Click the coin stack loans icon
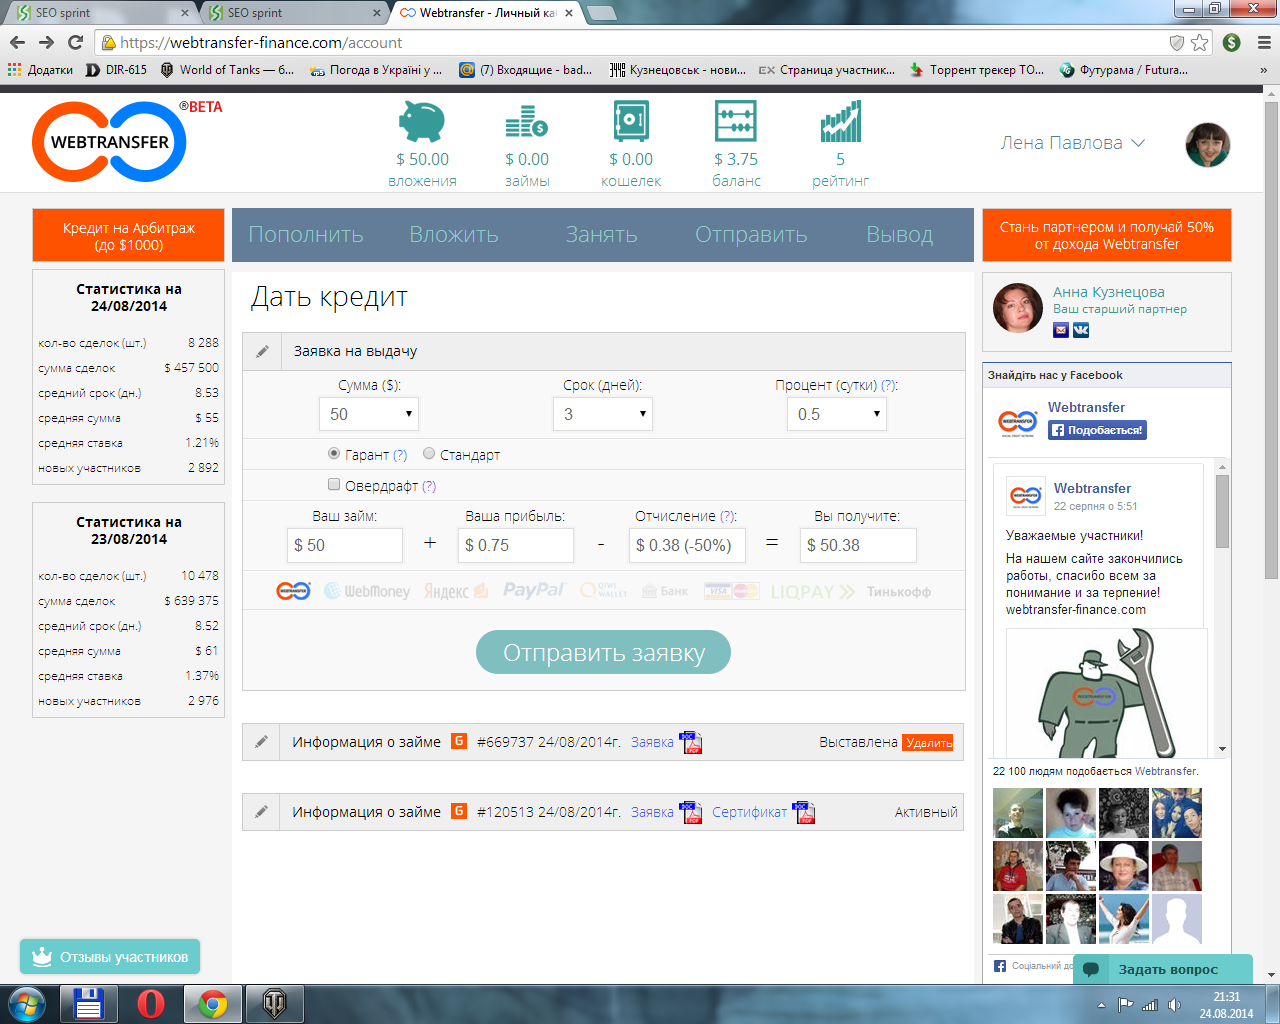1280x1024 pixels. 526,122
